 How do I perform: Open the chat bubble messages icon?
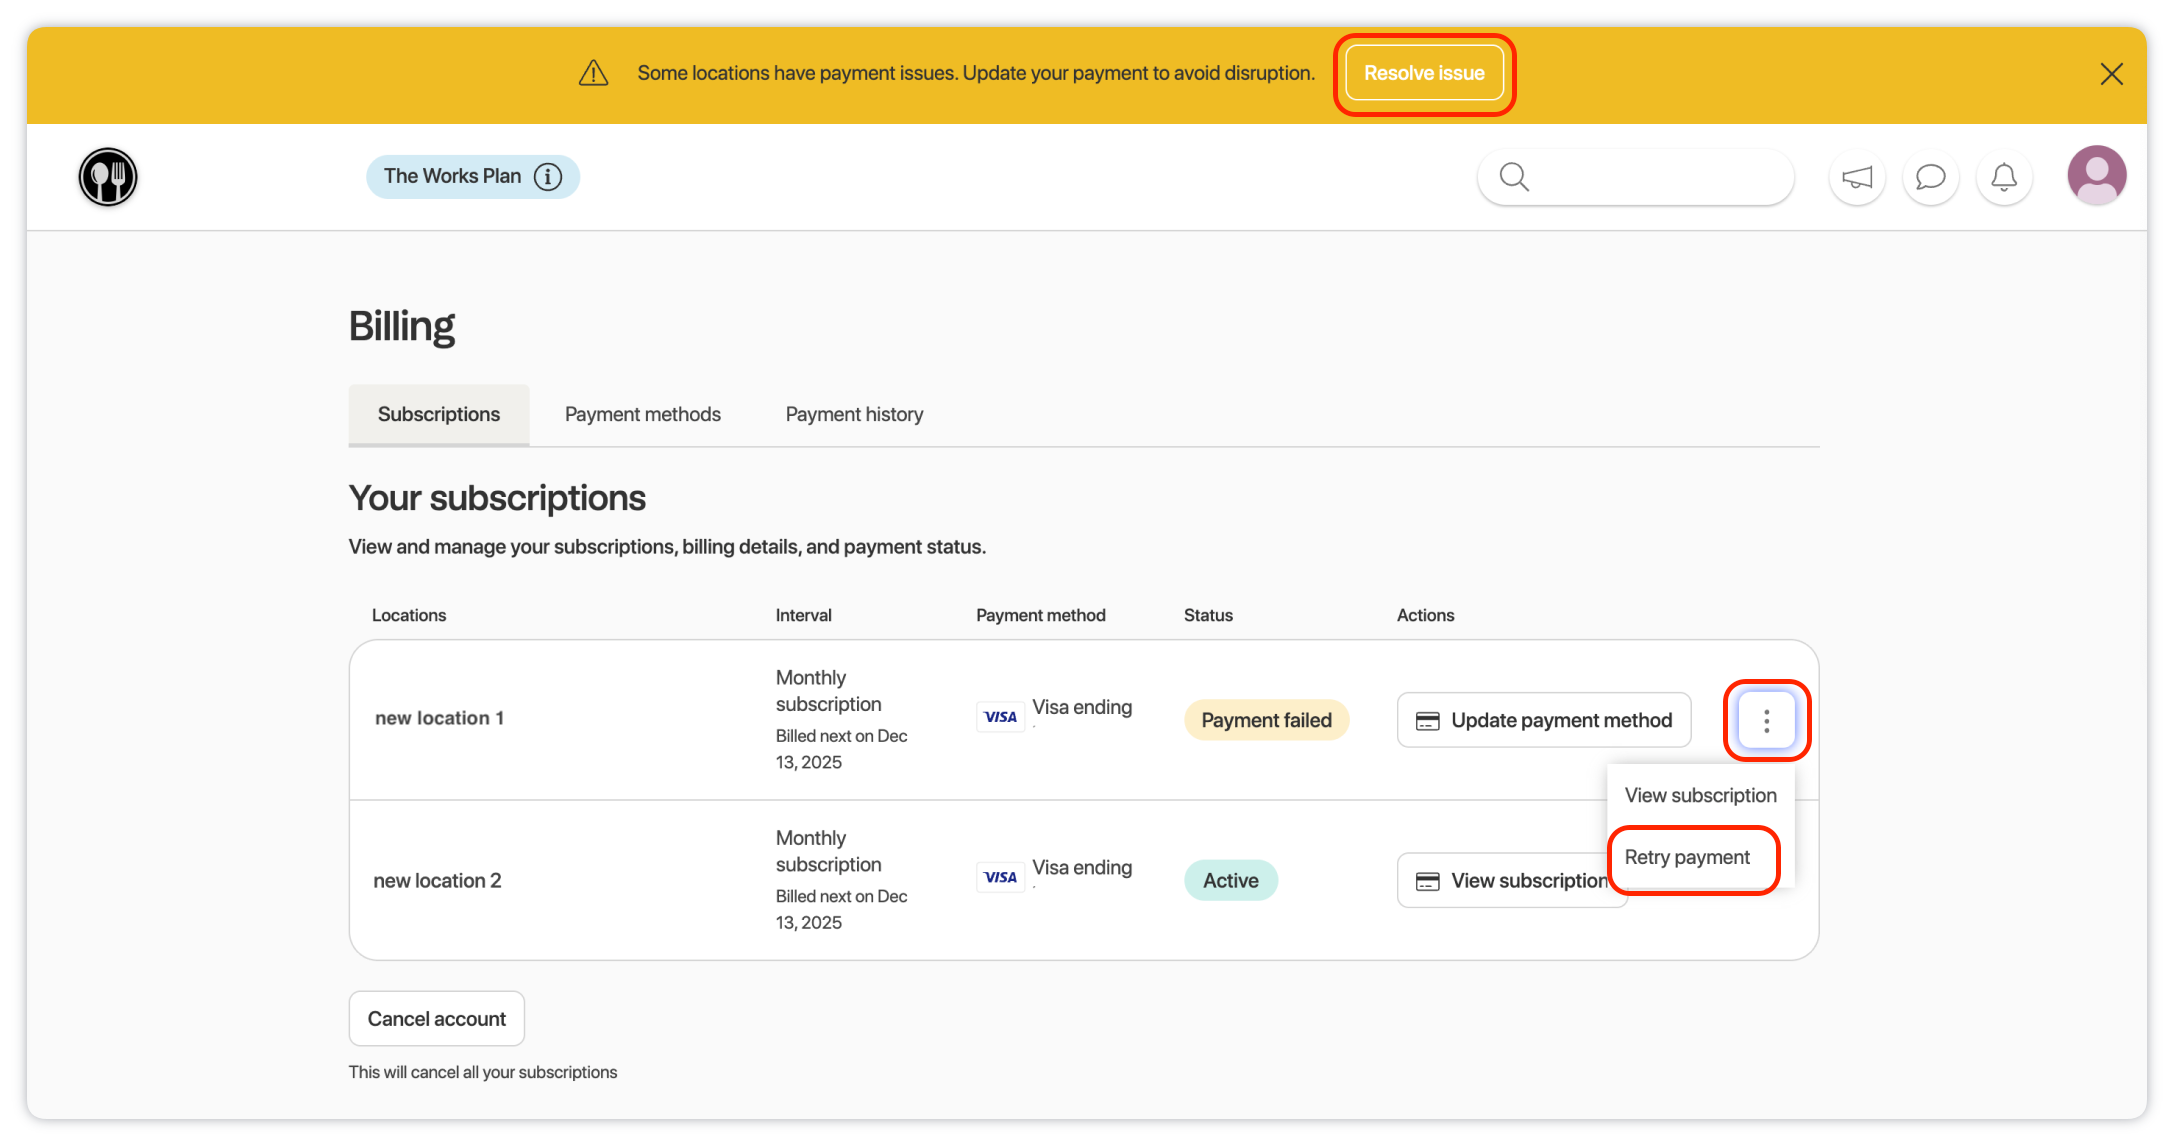(x=1930, y=177)
